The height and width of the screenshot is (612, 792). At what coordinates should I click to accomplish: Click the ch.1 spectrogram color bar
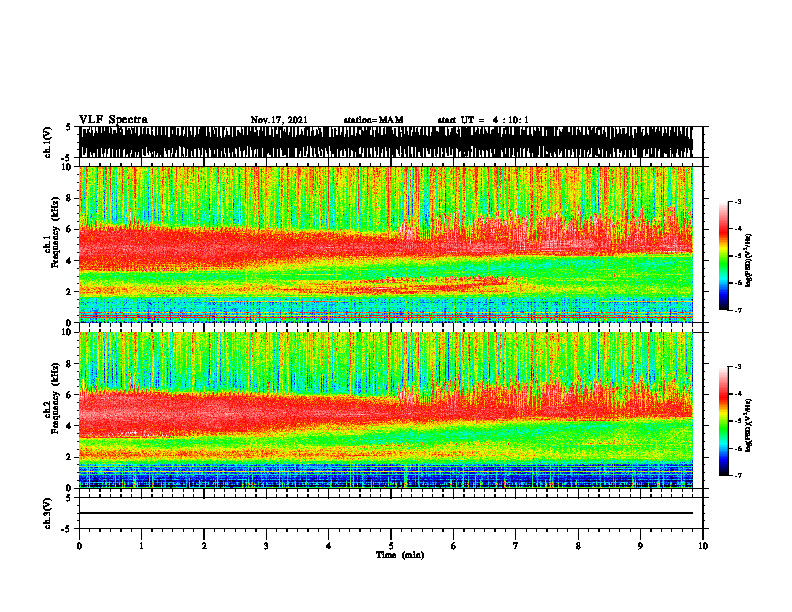click(723, 256)
